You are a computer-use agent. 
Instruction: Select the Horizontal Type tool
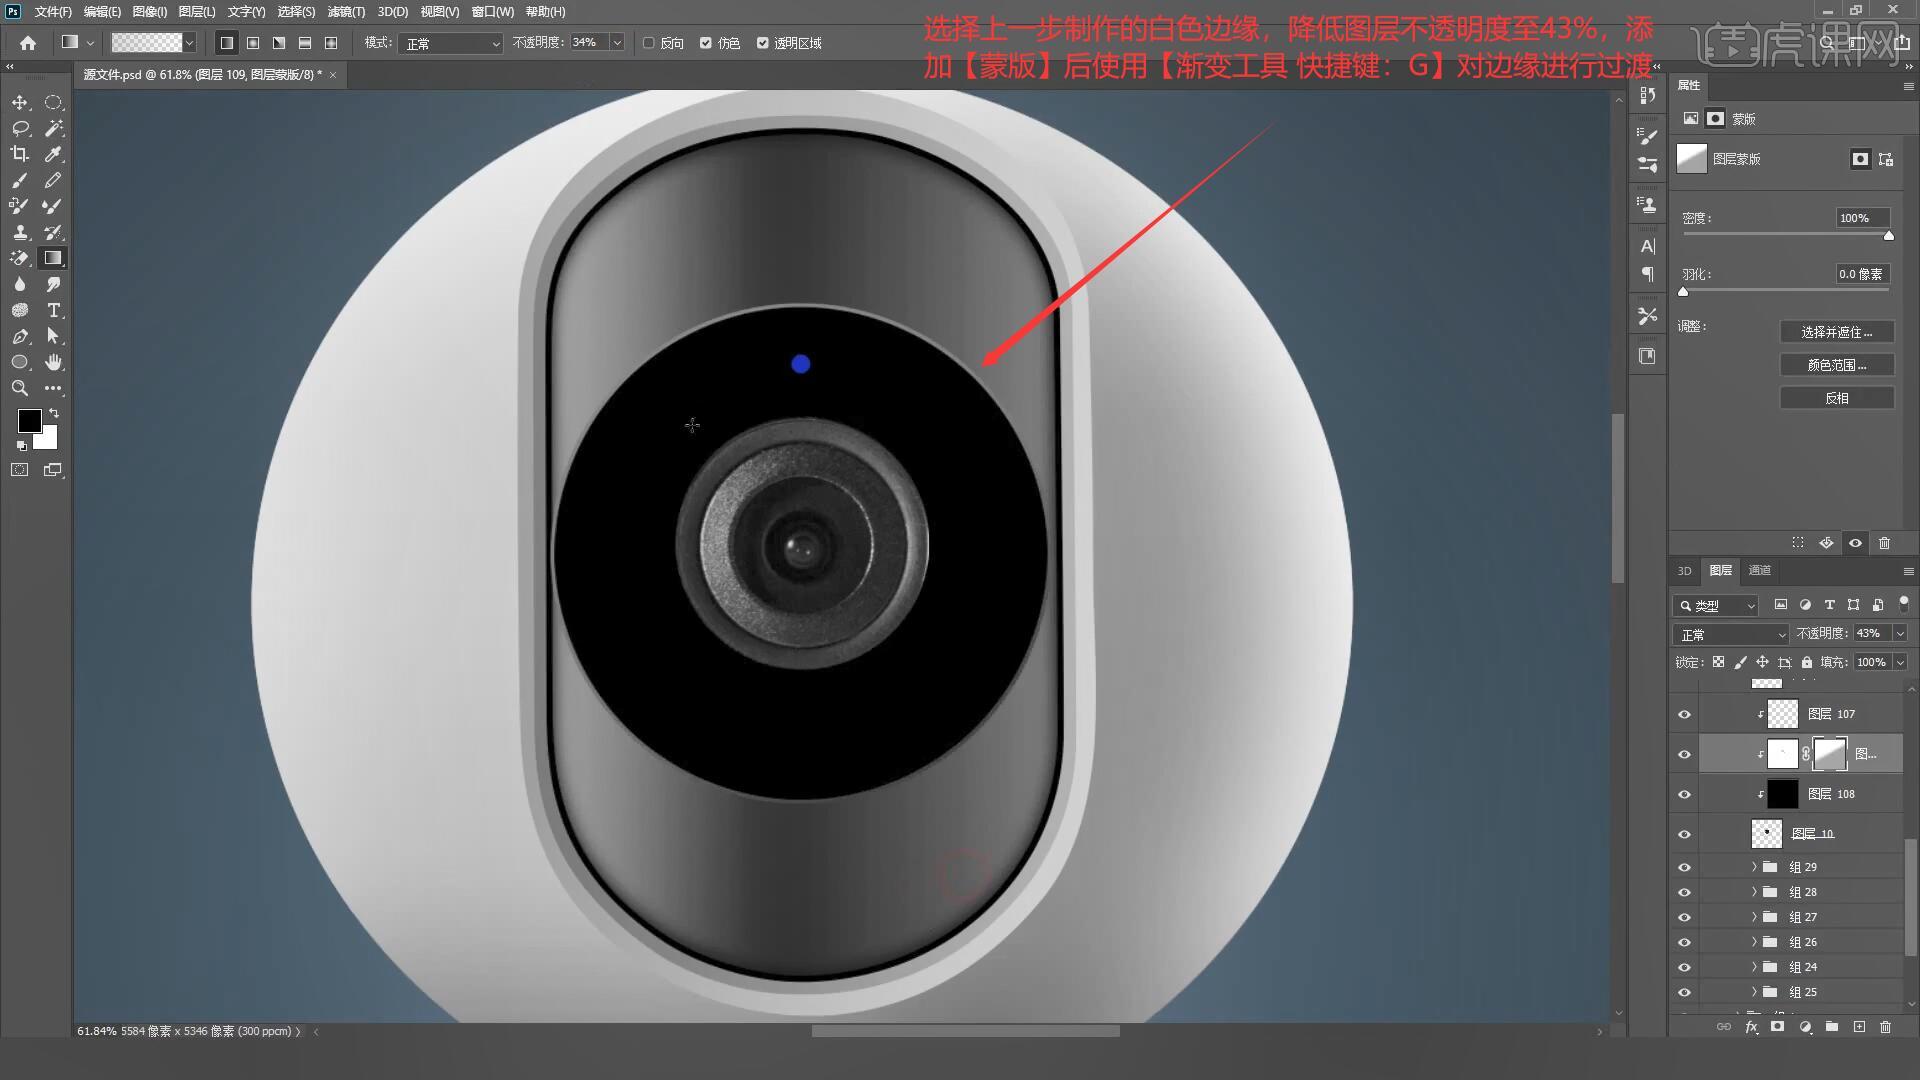(53, 310)
